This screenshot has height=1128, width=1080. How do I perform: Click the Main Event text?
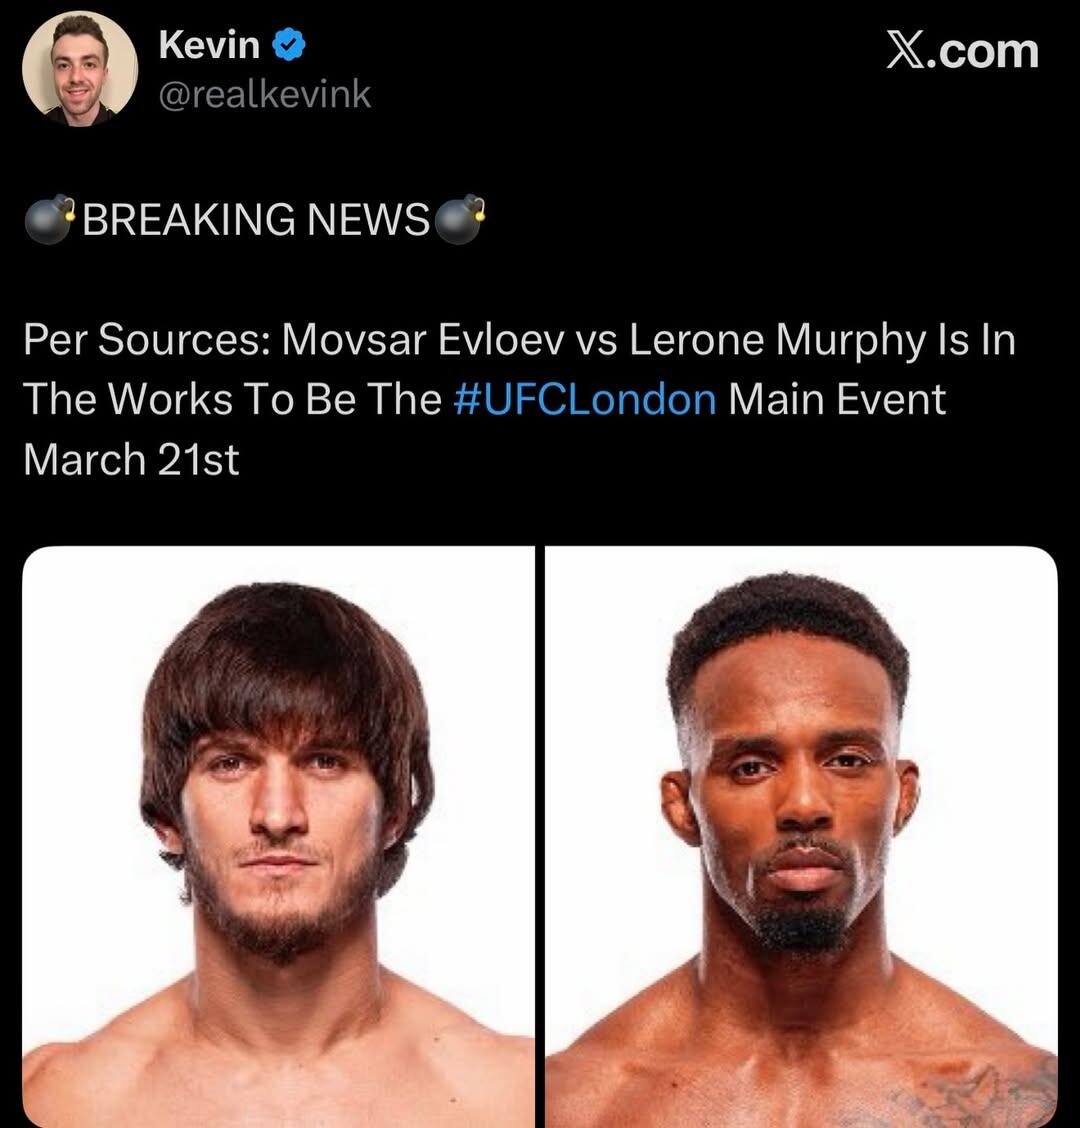837,399
